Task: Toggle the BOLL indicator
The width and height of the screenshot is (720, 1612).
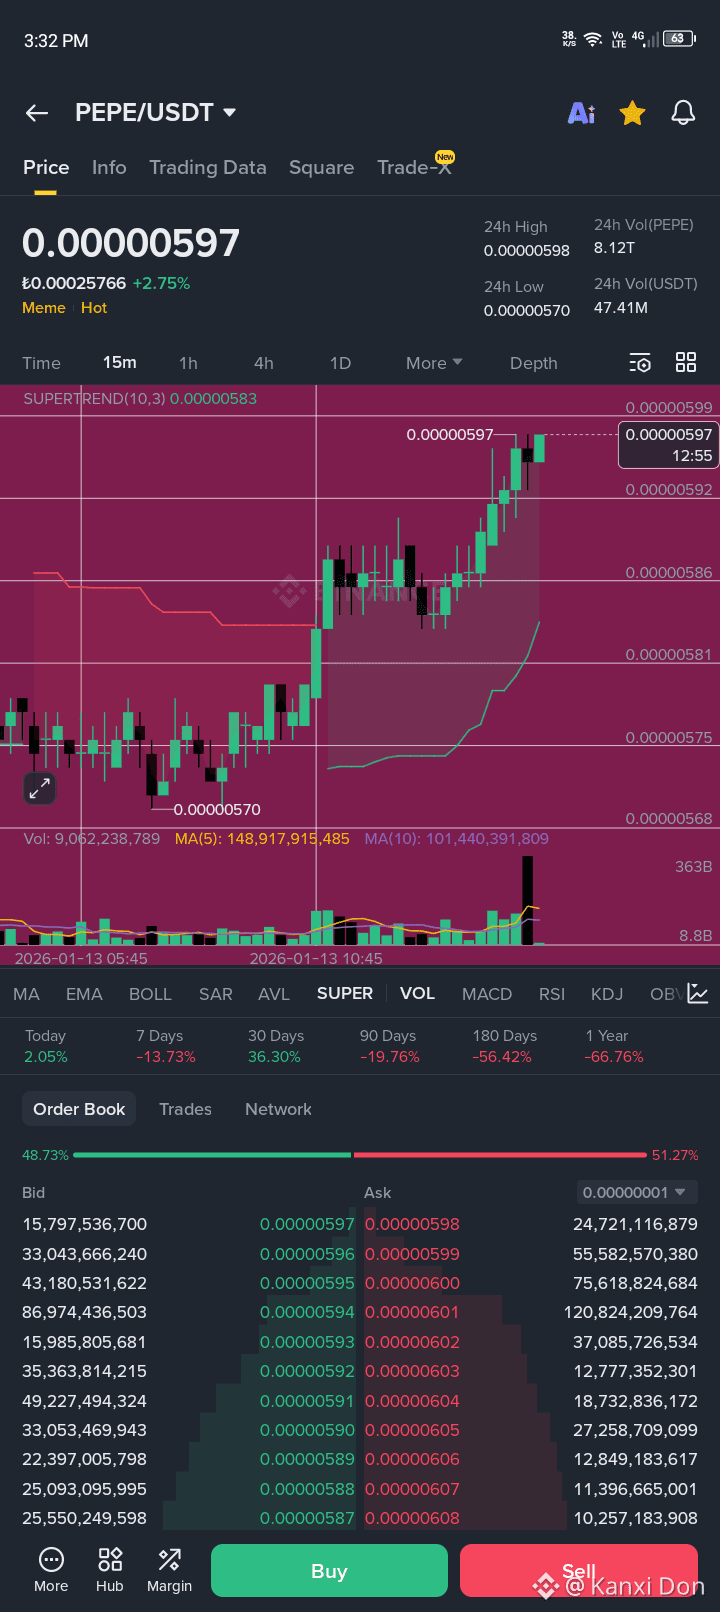Action: pyautogui.click(x=150, y=994)
